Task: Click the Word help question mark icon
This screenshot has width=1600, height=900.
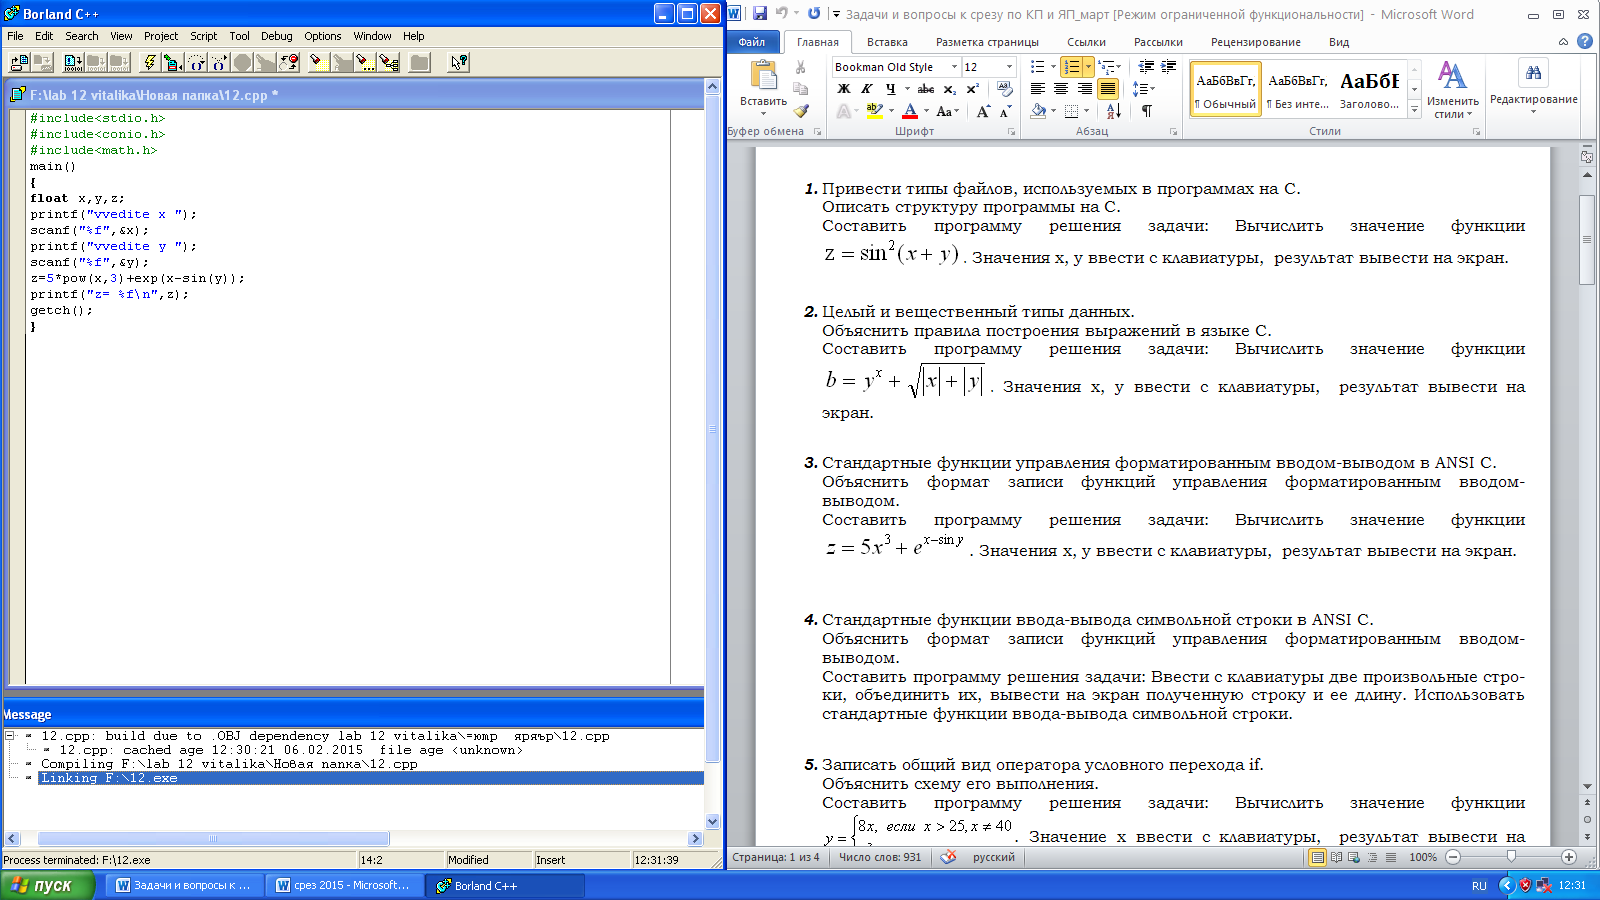Action: (1585, 41)
